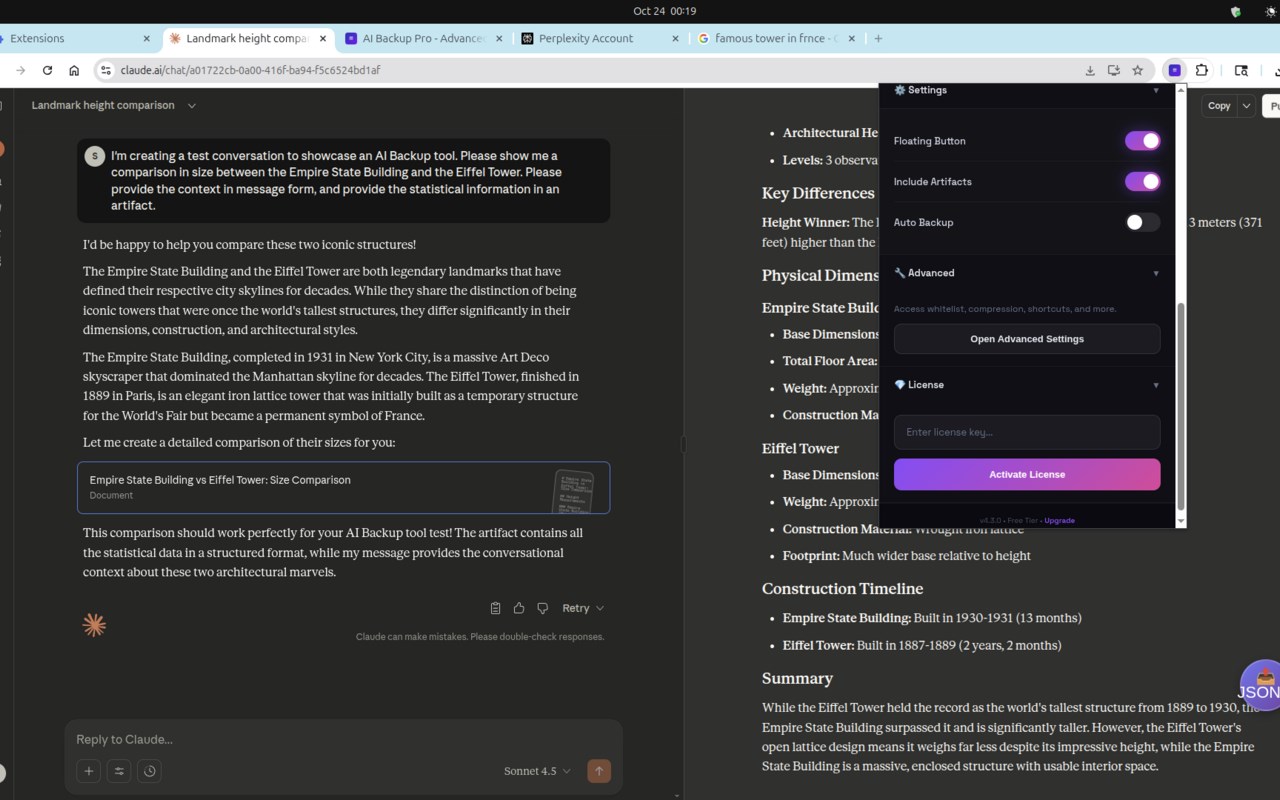The image size is (1280, 800).
Task: Toggle the Include Artifacts switch
Action: [x=1143, y=182]
